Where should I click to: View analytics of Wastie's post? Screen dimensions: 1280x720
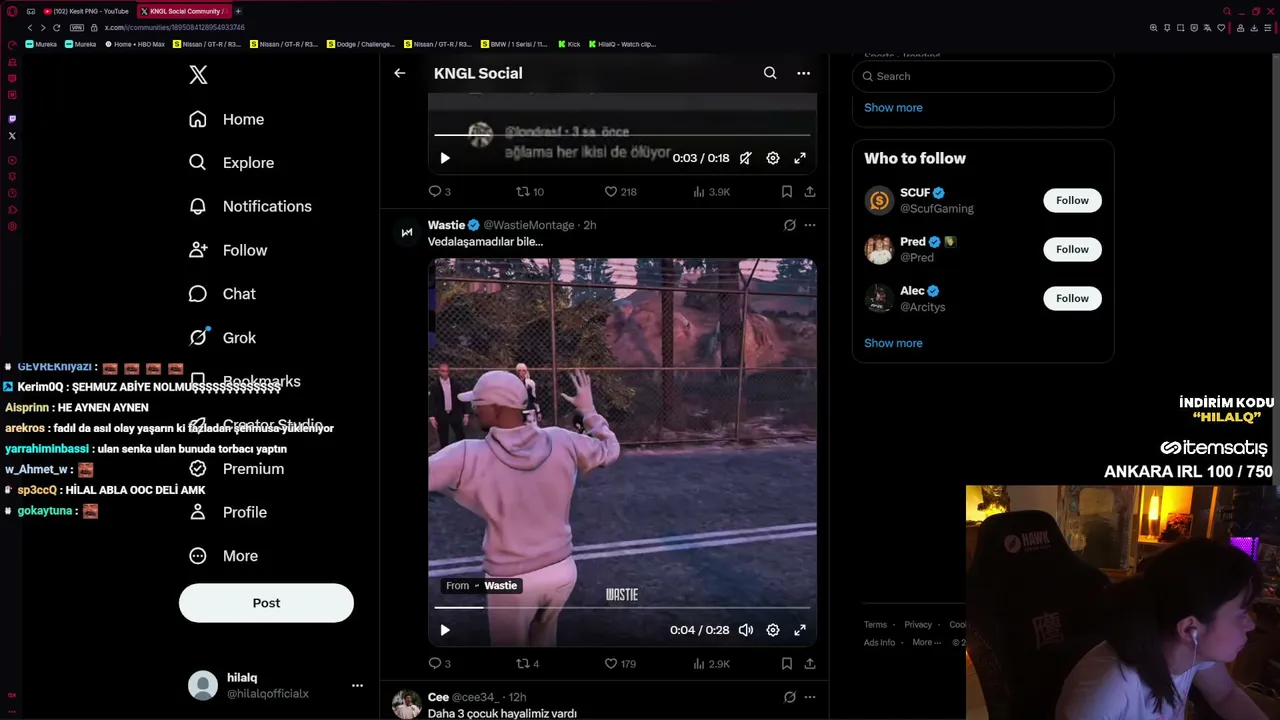point(711,663)
